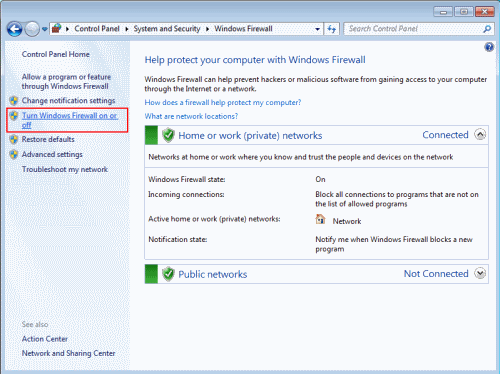Image resolution: width=500 pixels, height=374 pixels.
Task: Open the address bar history dropdown
Action: [x=317, y=29]
